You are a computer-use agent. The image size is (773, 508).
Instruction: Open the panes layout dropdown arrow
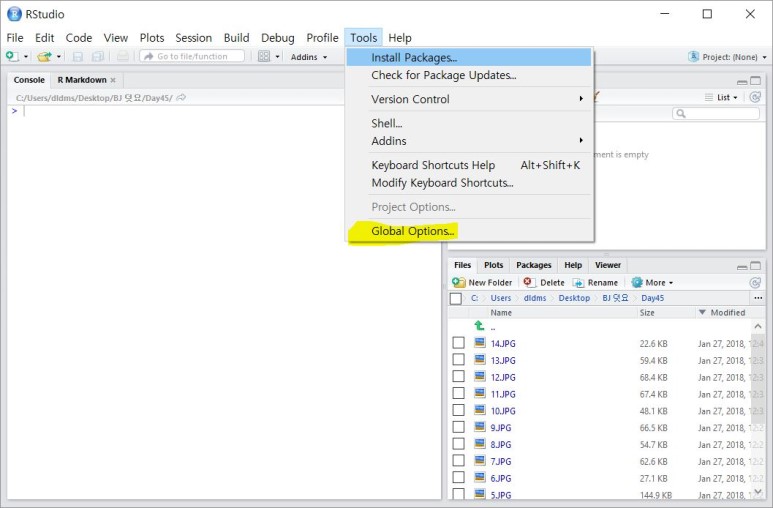(x=278, y=57)
